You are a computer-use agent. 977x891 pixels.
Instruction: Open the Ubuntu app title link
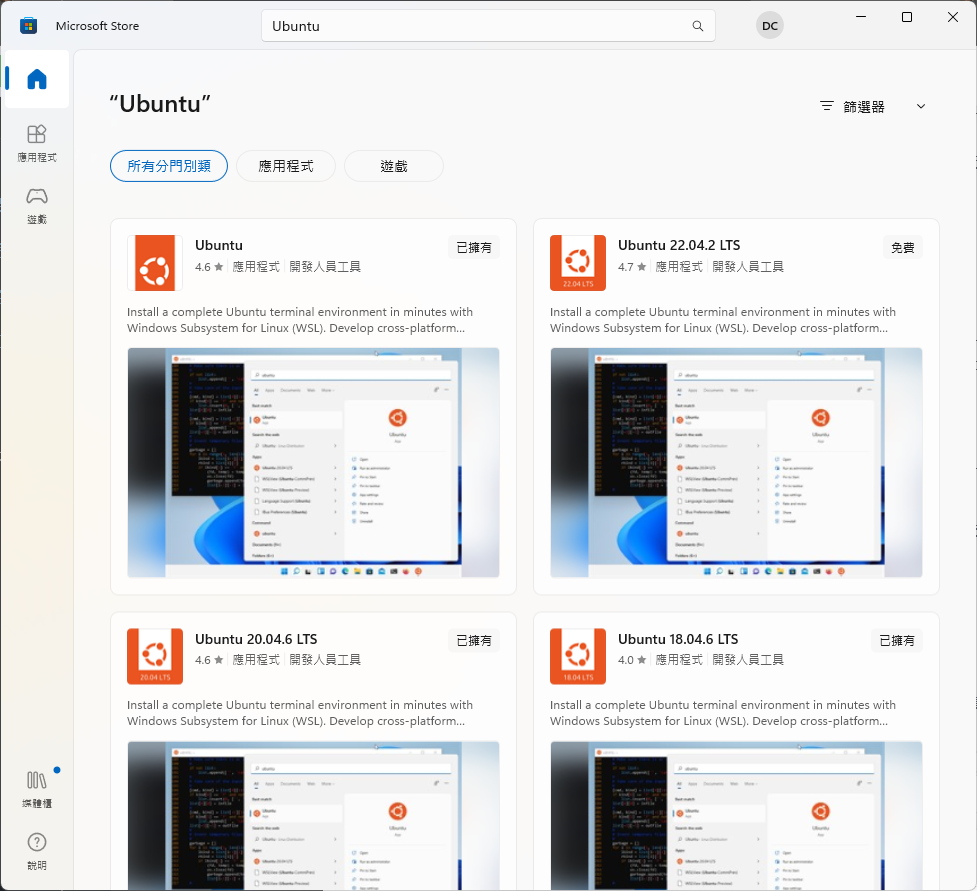[x=219, y=245]
